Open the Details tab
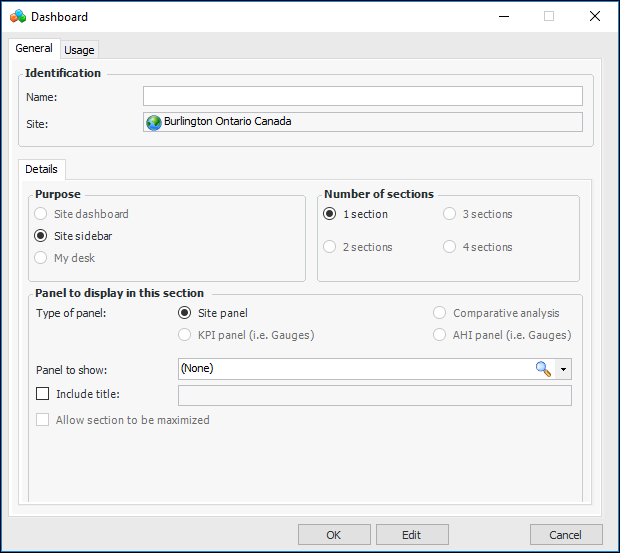This screenshot has height=553, width=620. [x=42, y=170]
